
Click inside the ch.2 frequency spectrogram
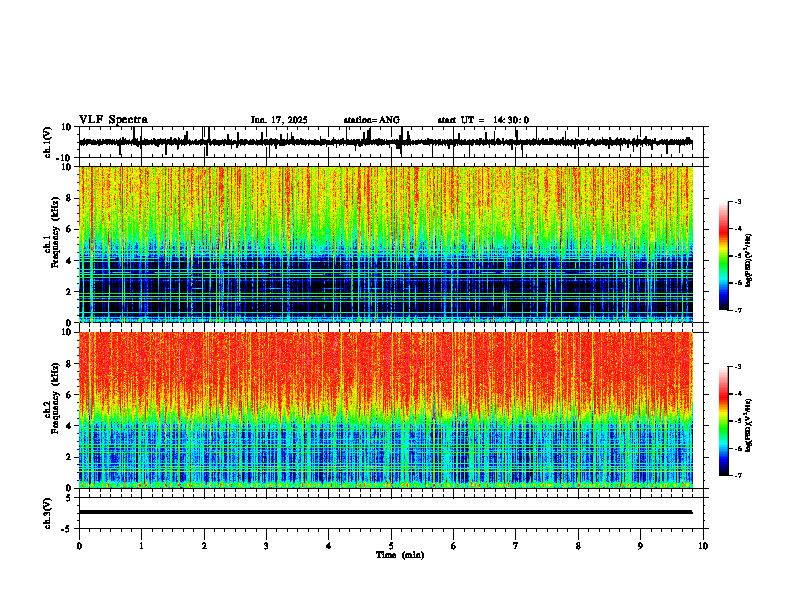tap(385, 410)
